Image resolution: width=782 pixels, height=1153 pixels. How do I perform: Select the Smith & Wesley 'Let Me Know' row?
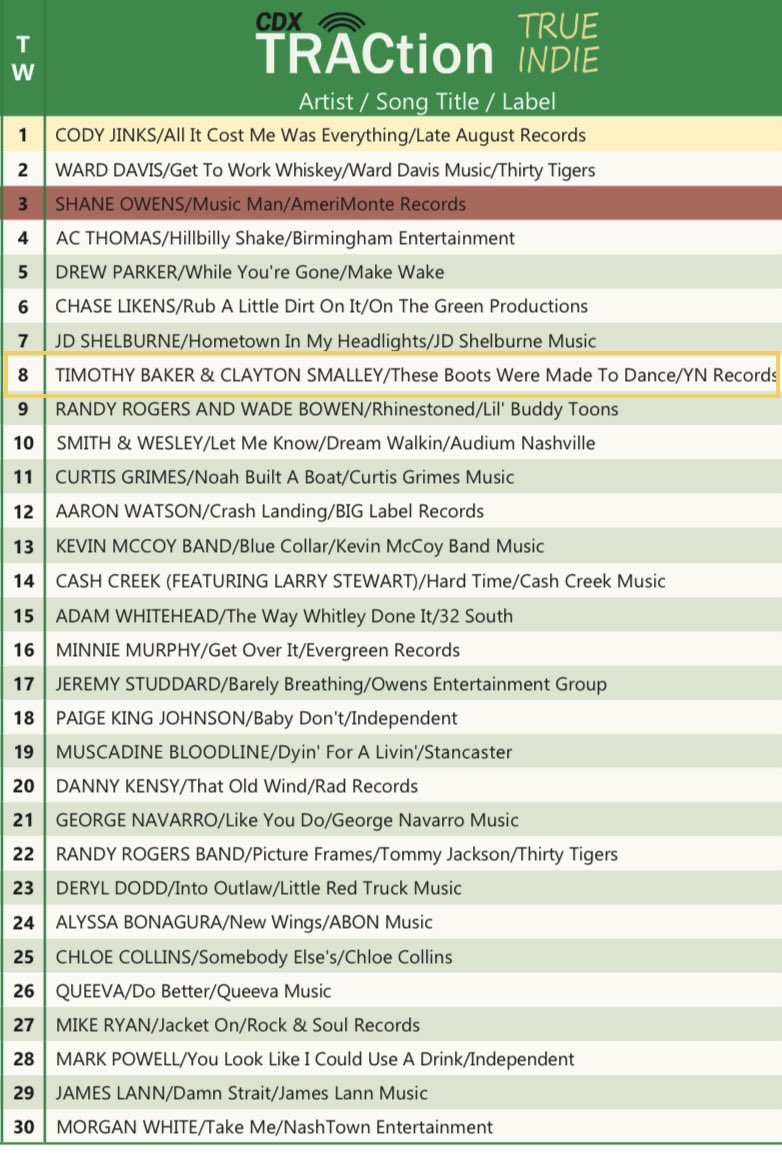coord(391,443)
